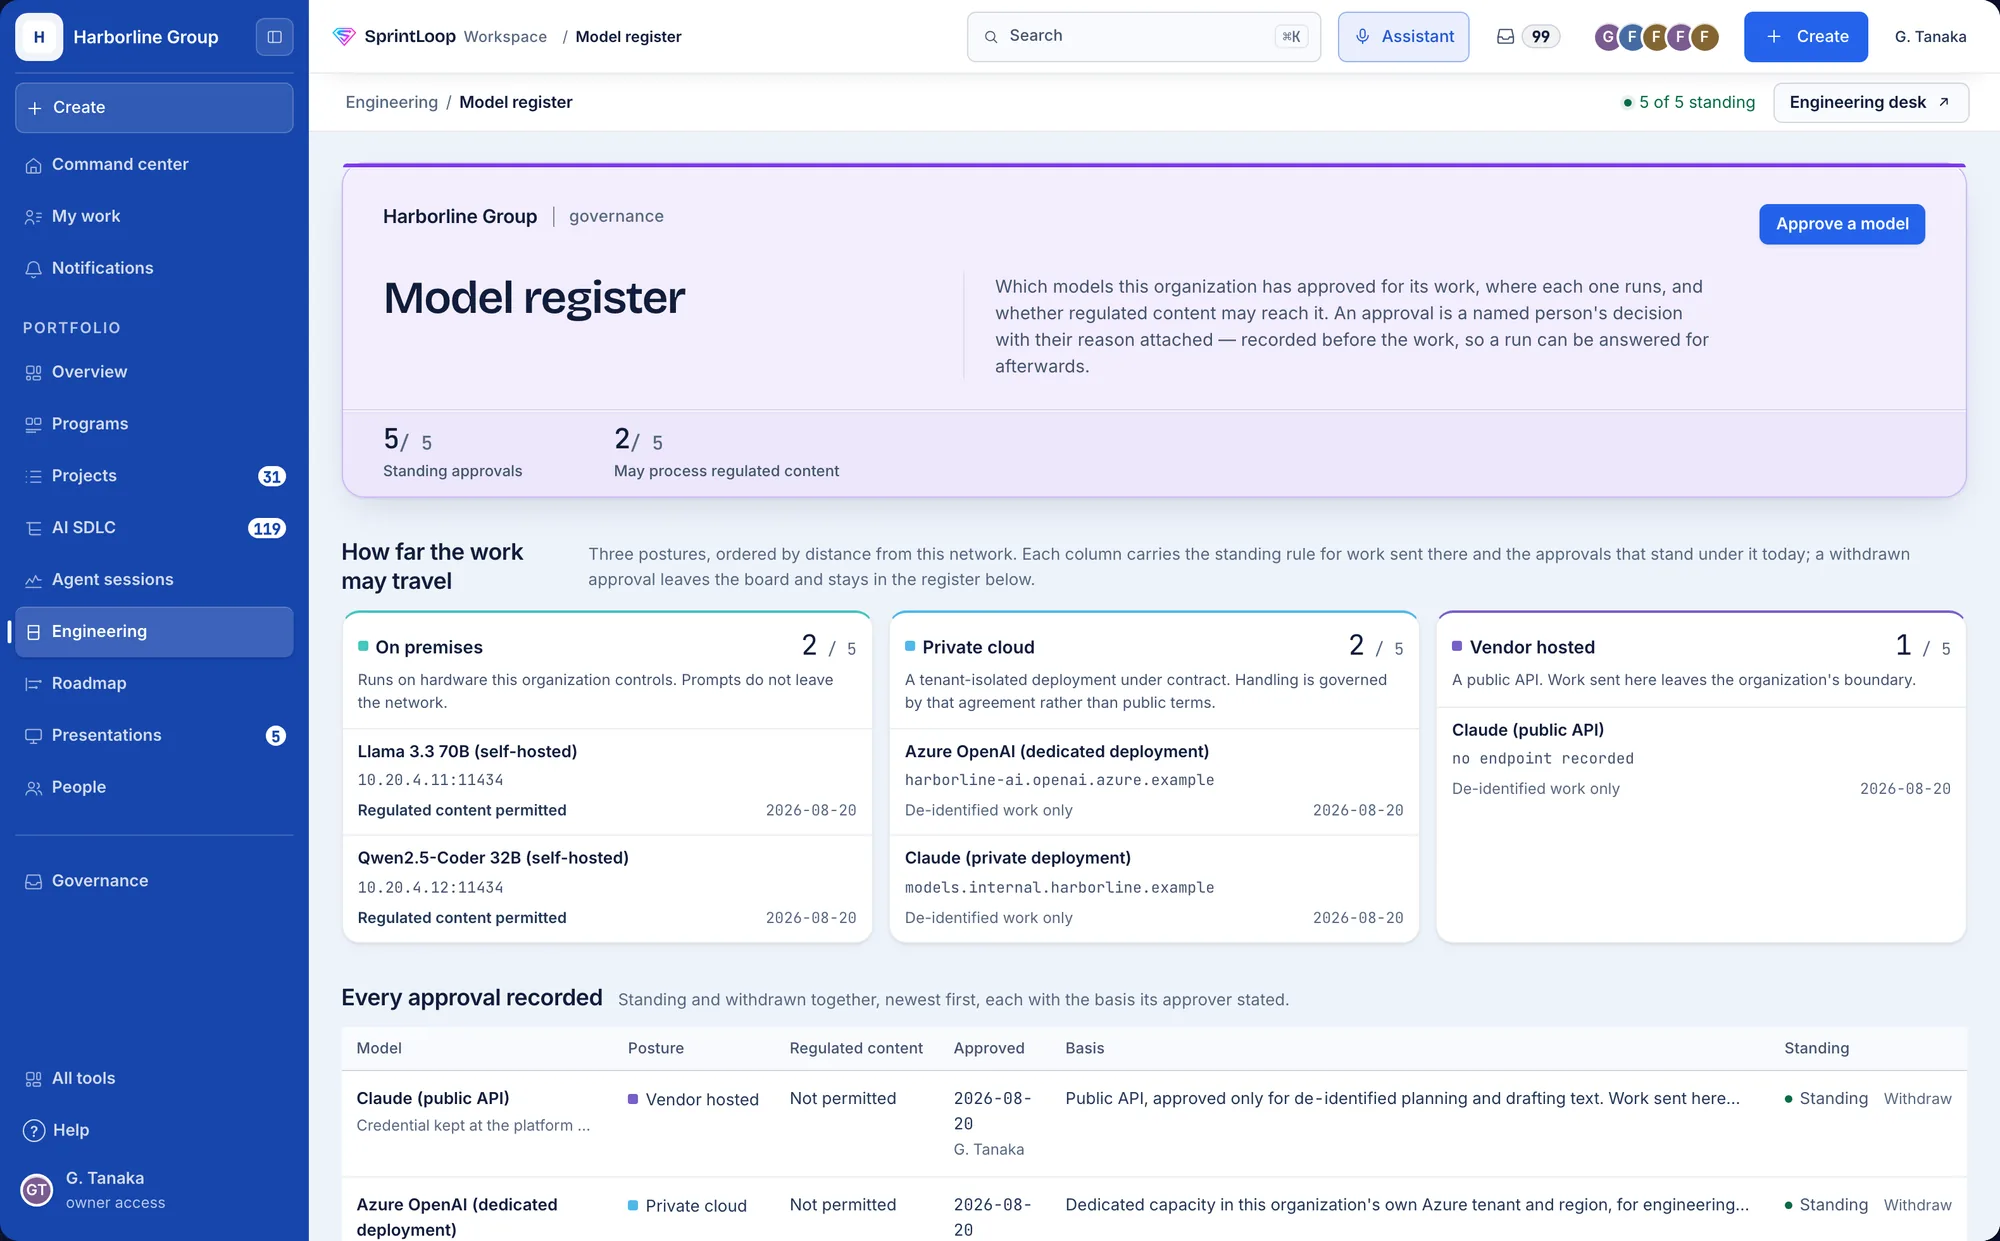Click Engineering breadcrumb link
This screenshot has height=1241, width=2000.
tap(391, 102)
